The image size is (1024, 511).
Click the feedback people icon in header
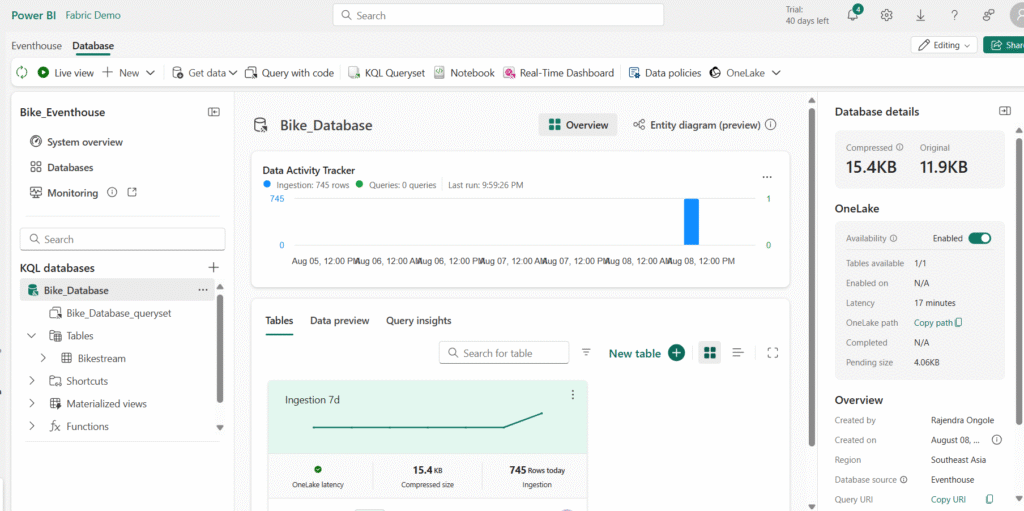click(x=989, y=16)
